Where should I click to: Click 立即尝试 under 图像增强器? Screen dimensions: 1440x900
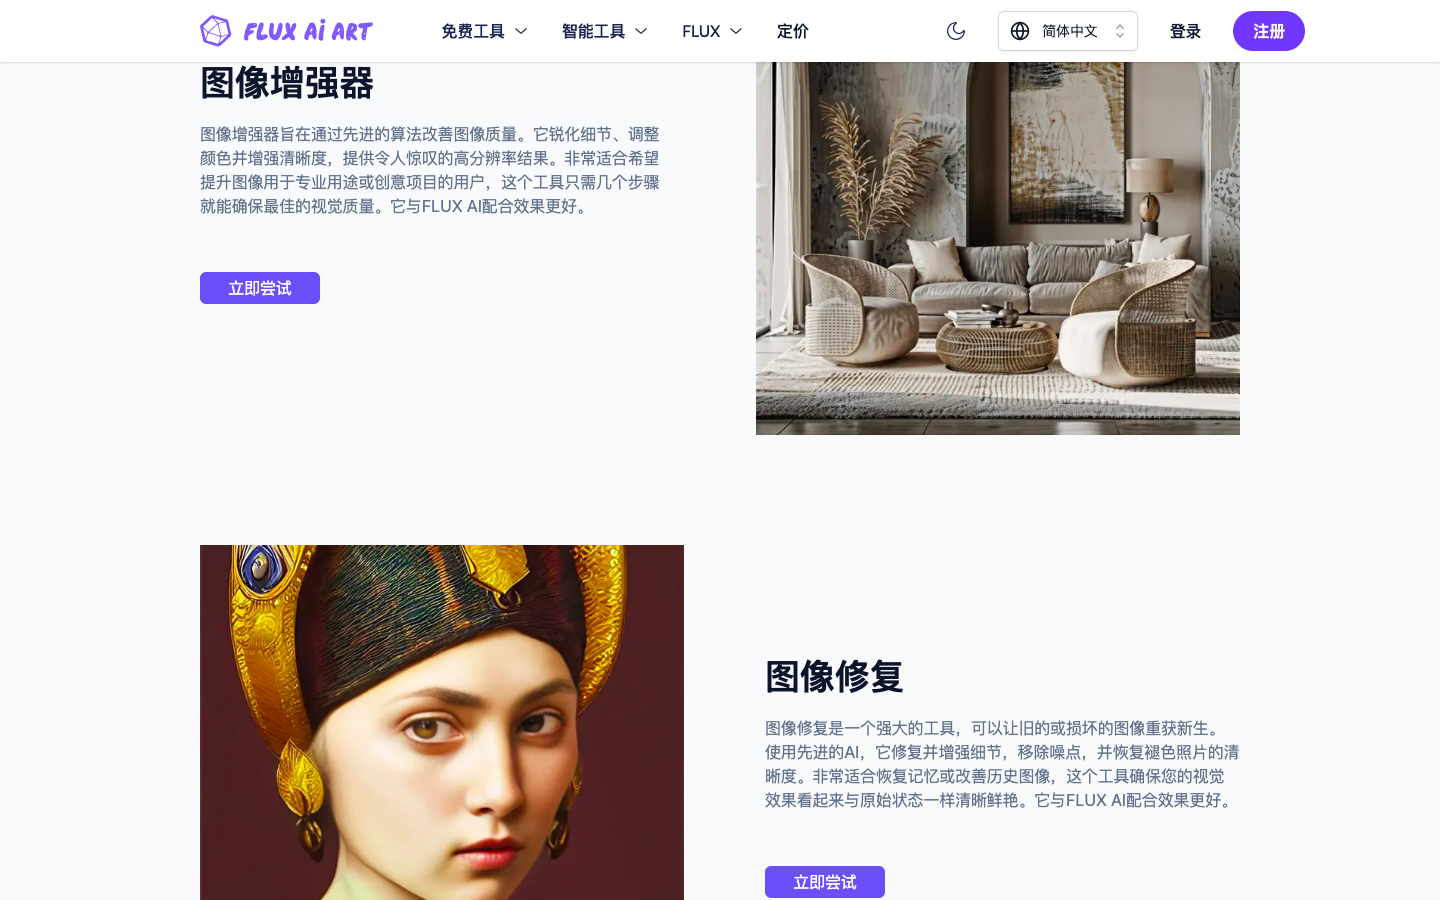pos(260,288)
